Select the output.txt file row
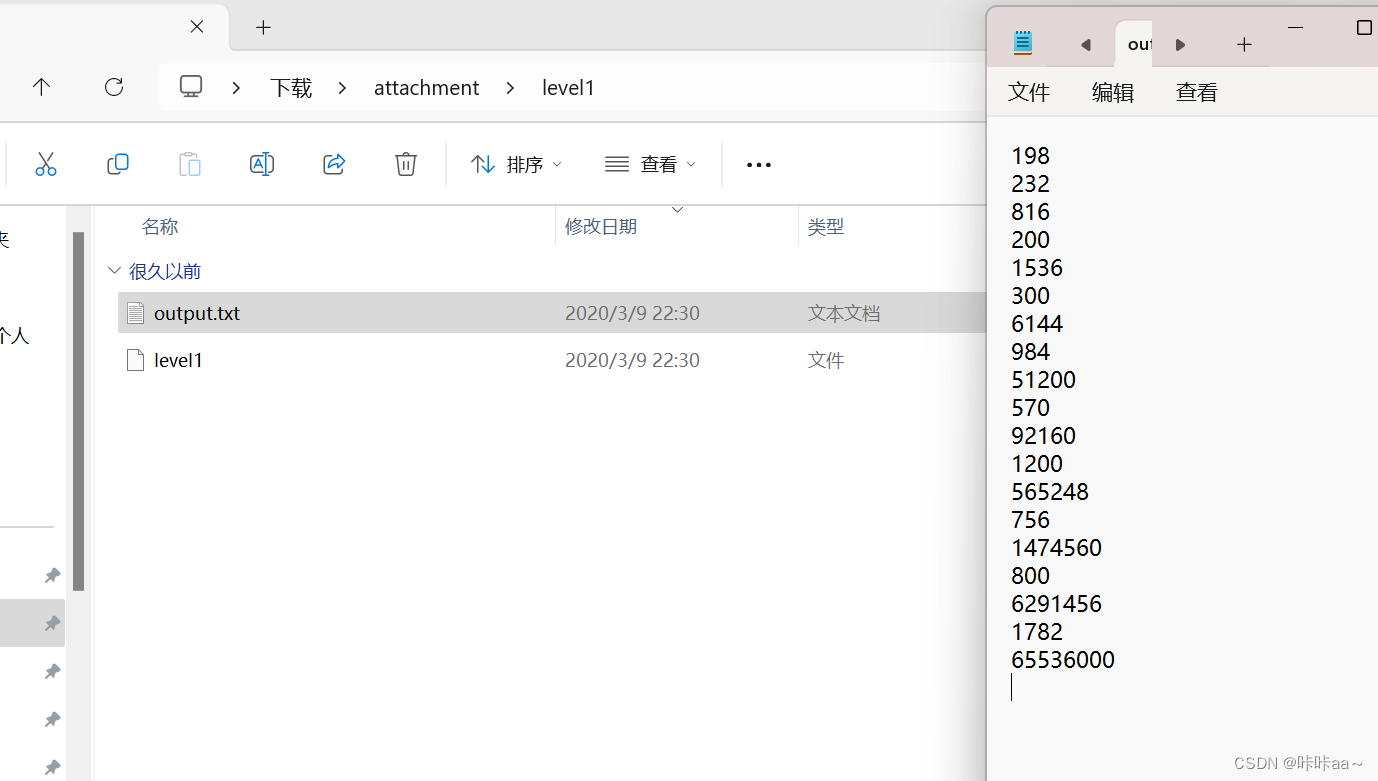The height and width of the screenshot is (781, 1378). (x=196, y=312)
